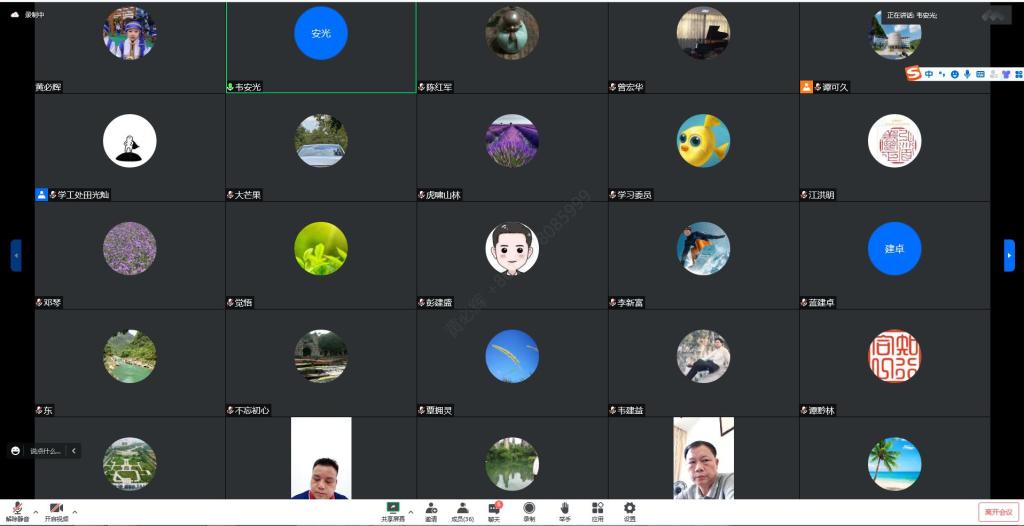The width and height of the screenshot is (1024, 526).
Task: Turn on camera with 开启视频
Action: tap(56, 511)
